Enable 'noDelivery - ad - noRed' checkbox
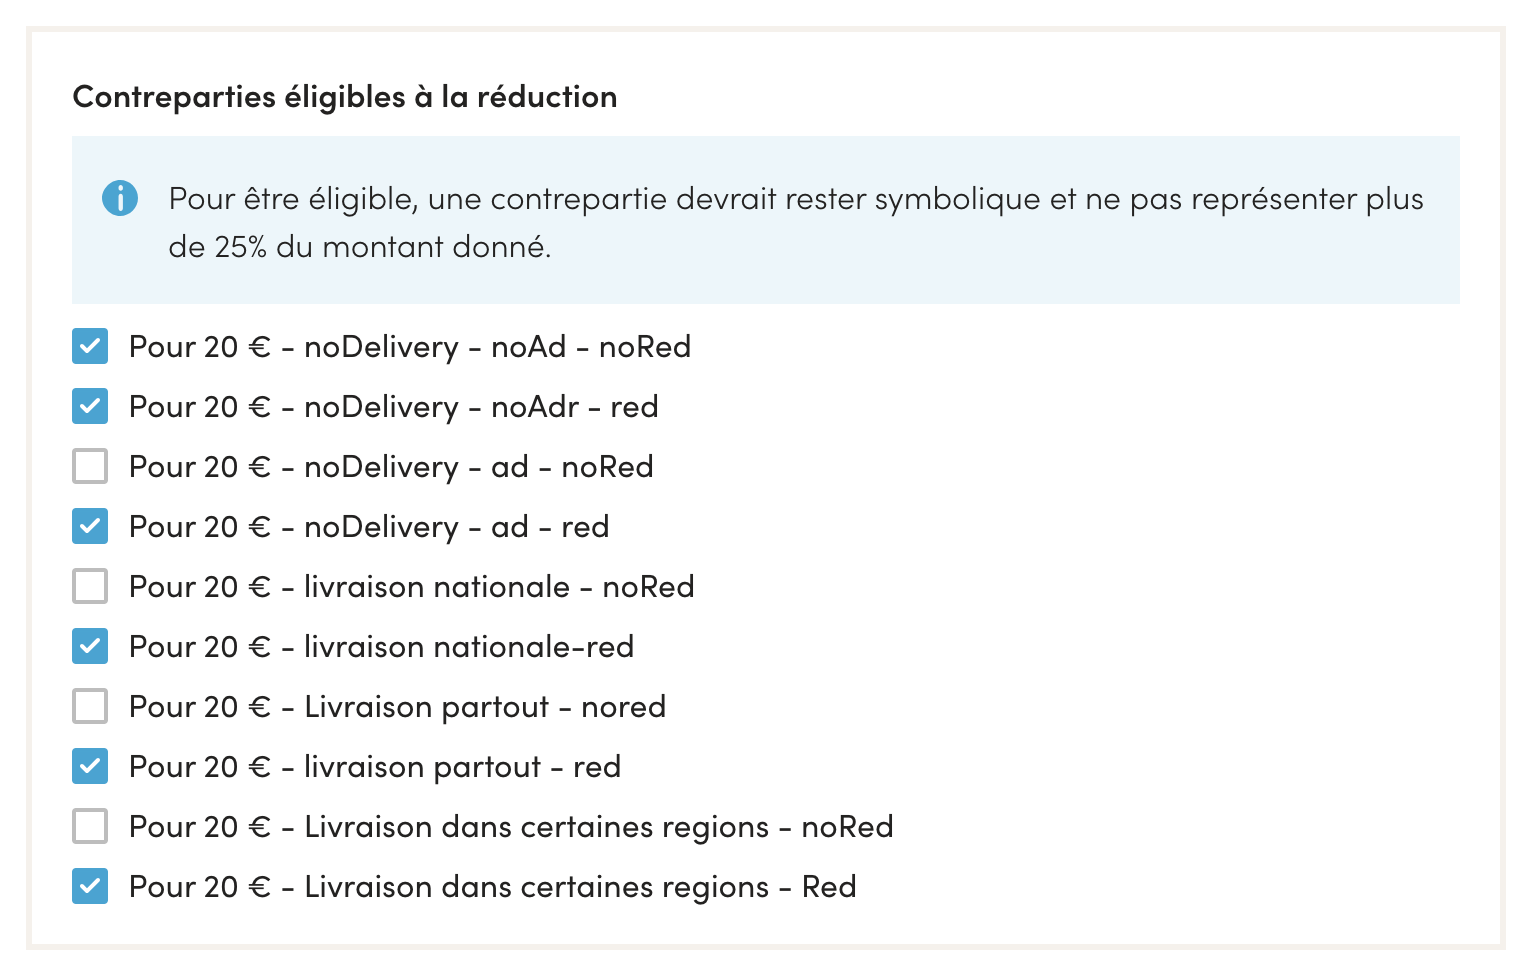 (90, 467)
